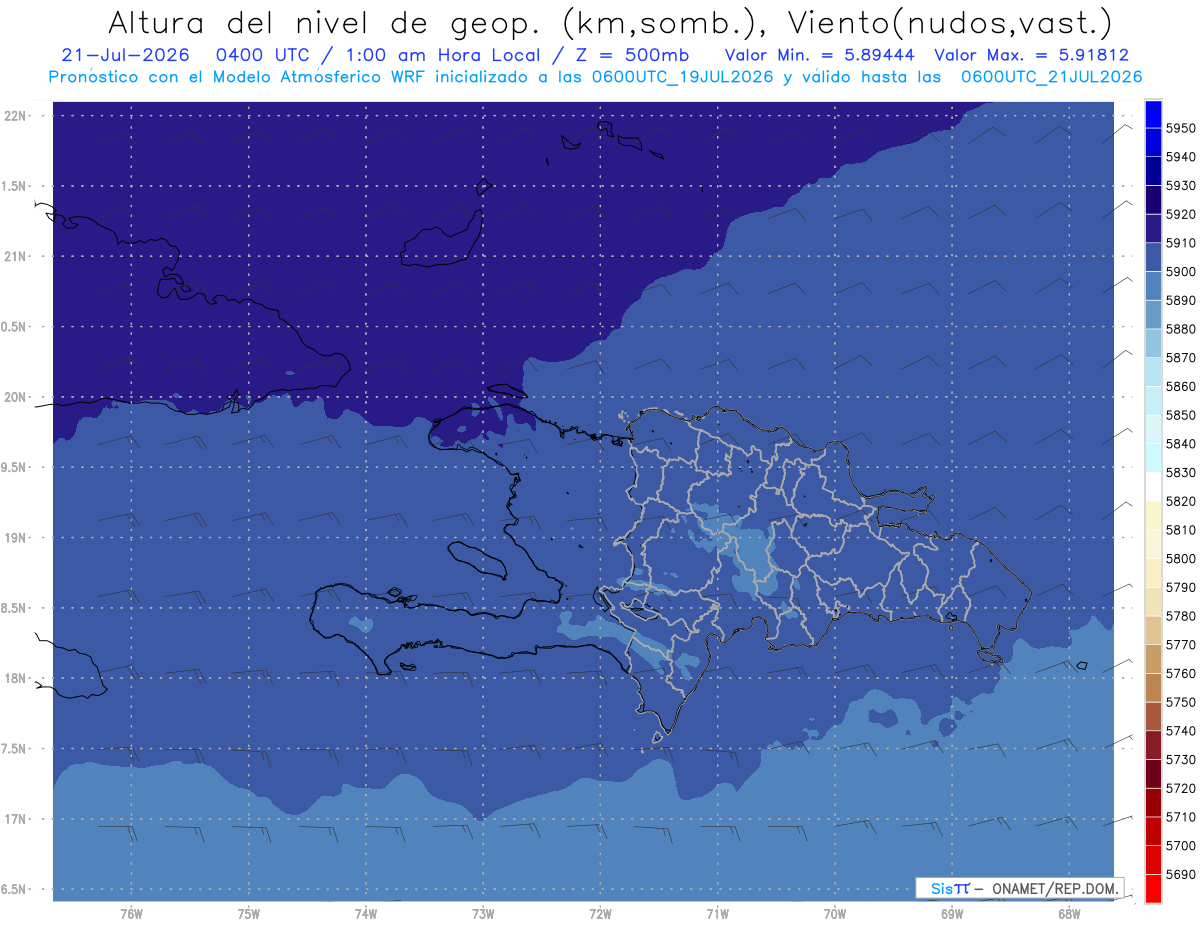This screenshot has height=927, width=1200.
Task: Click the 19N latitude label
Action: (16, 537)
